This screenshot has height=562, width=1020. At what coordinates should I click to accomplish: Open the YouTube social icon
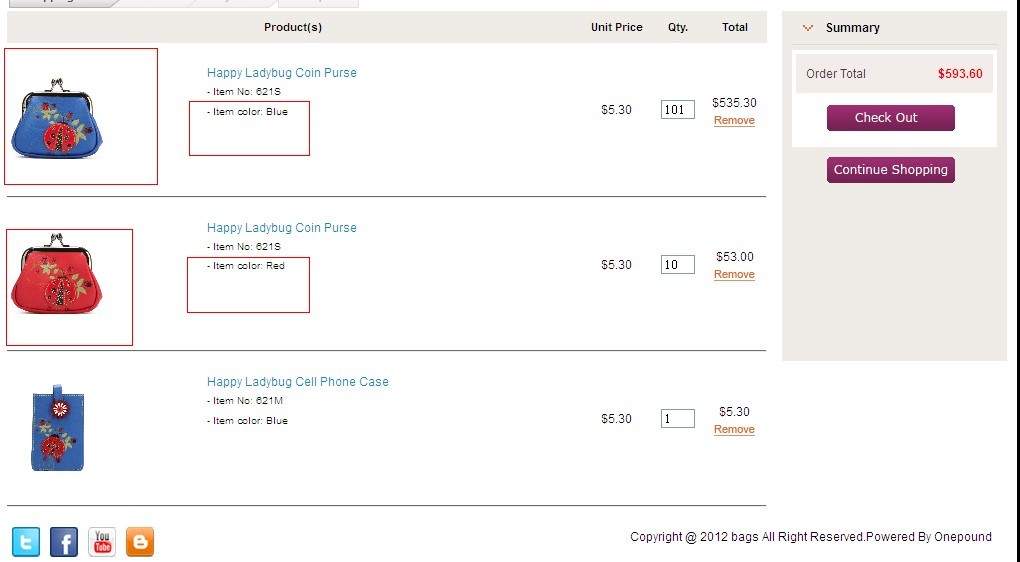coord(102,542)
